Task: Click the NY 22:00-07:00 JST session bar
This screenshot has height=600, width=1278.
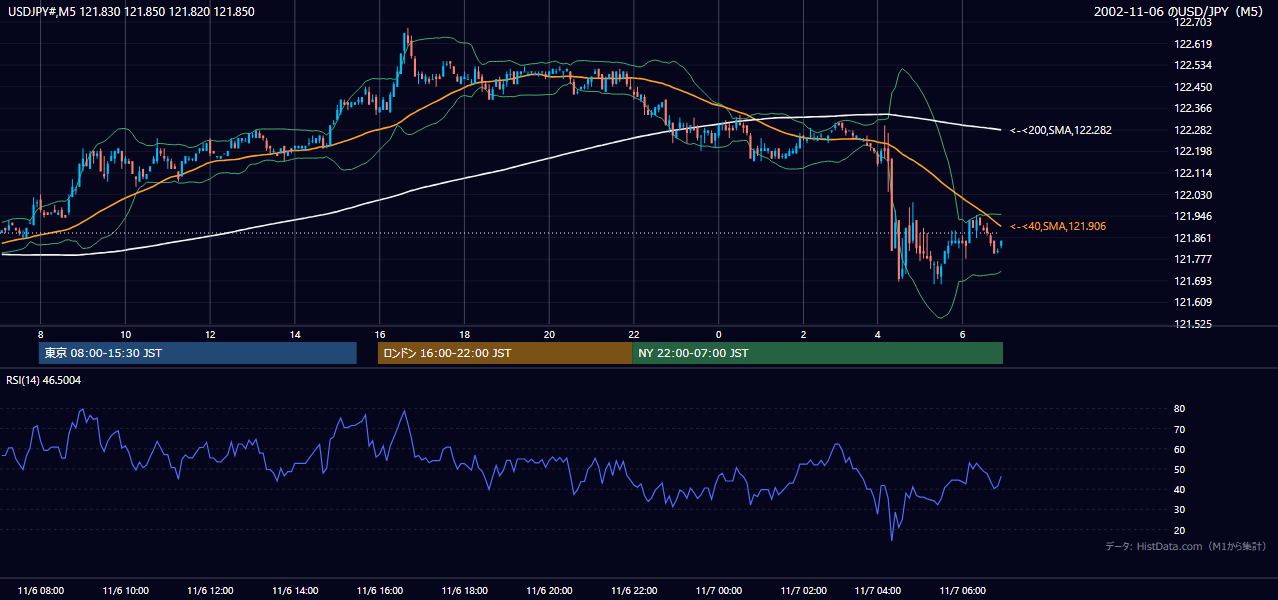Action: [817, 353]
